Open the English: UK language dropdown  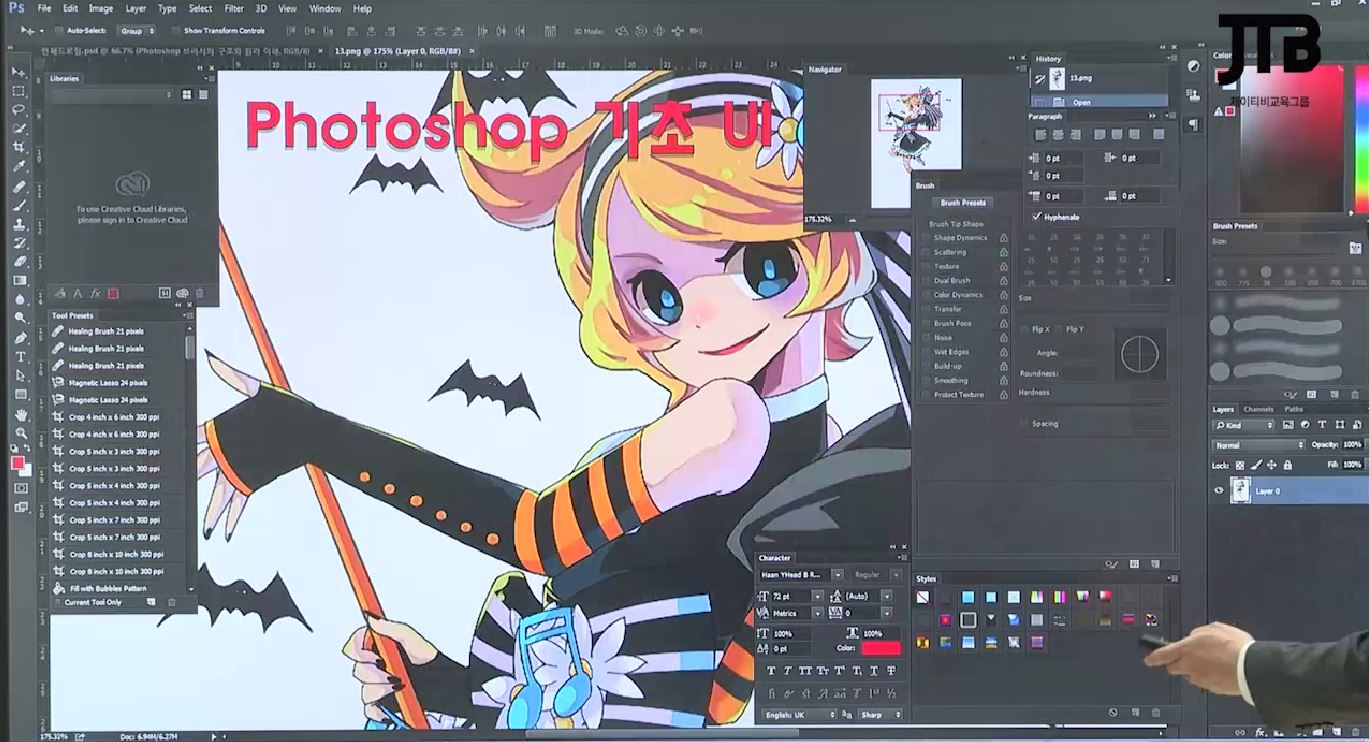(799, 715)
